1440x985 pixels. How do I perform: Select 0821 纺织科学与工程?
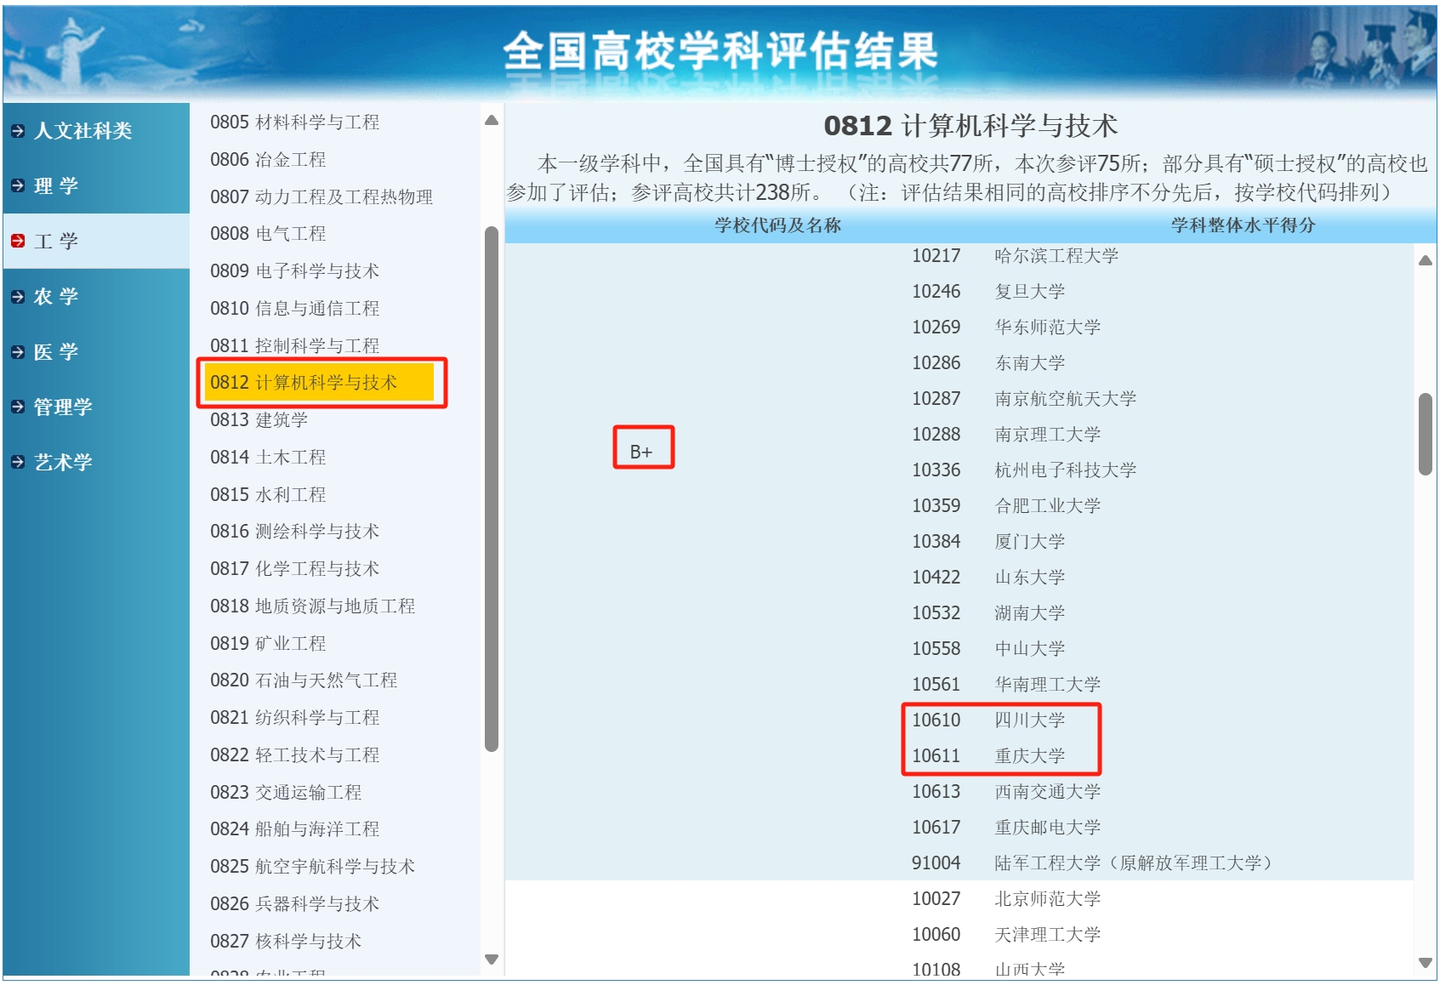[x=295, y=718]
